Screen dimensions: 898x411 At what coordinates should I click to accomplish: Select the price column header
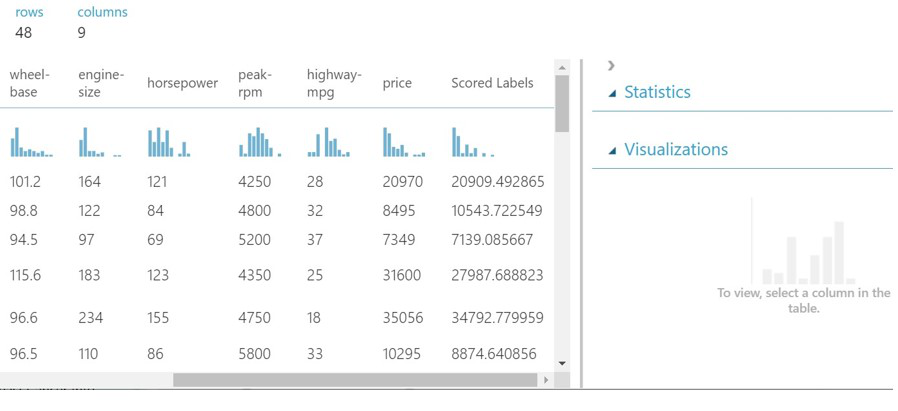click(x=397, y=83)
